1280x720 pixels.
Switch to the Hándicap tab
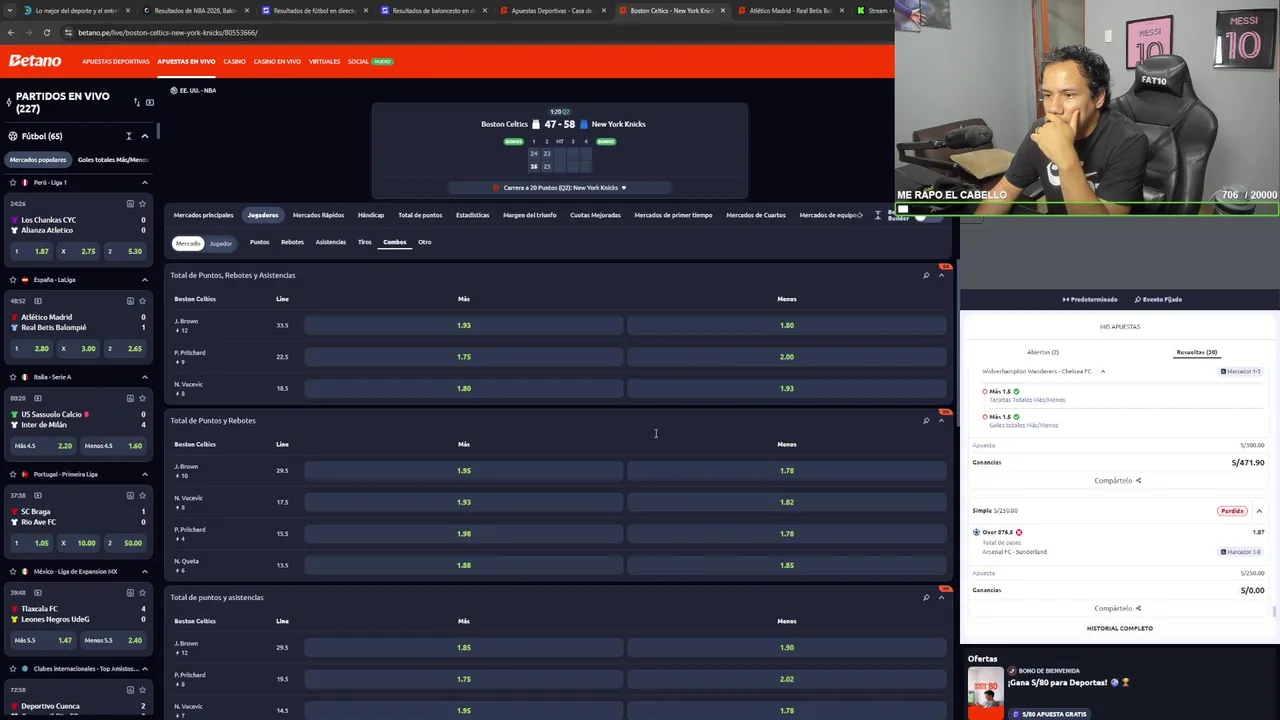point(371,215)
